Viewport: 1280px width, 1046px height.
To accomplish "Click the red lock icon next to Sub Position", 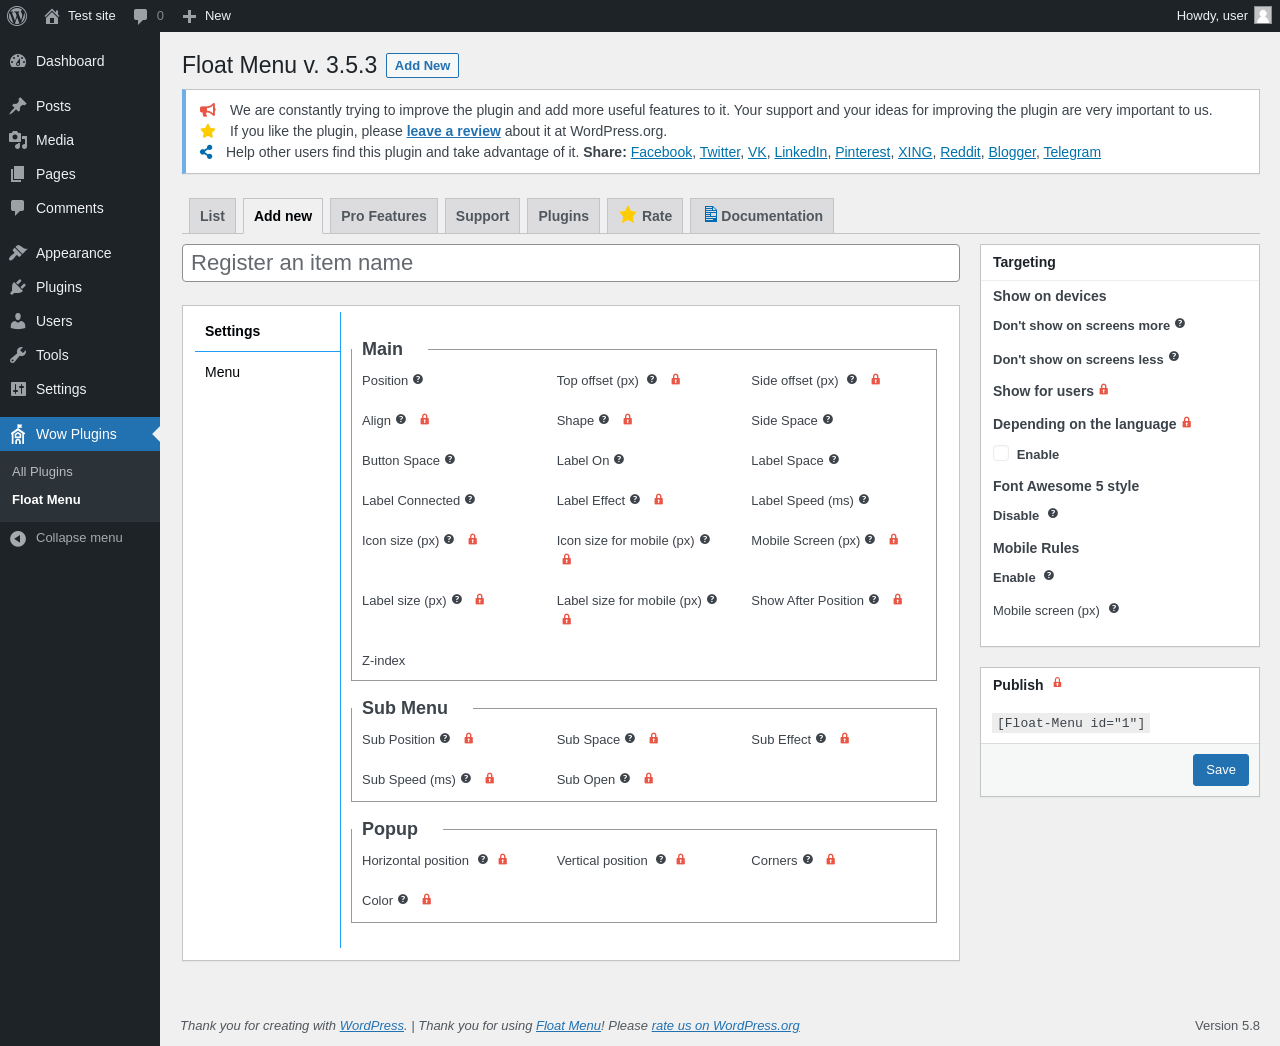I will click(x=469, y=738).
